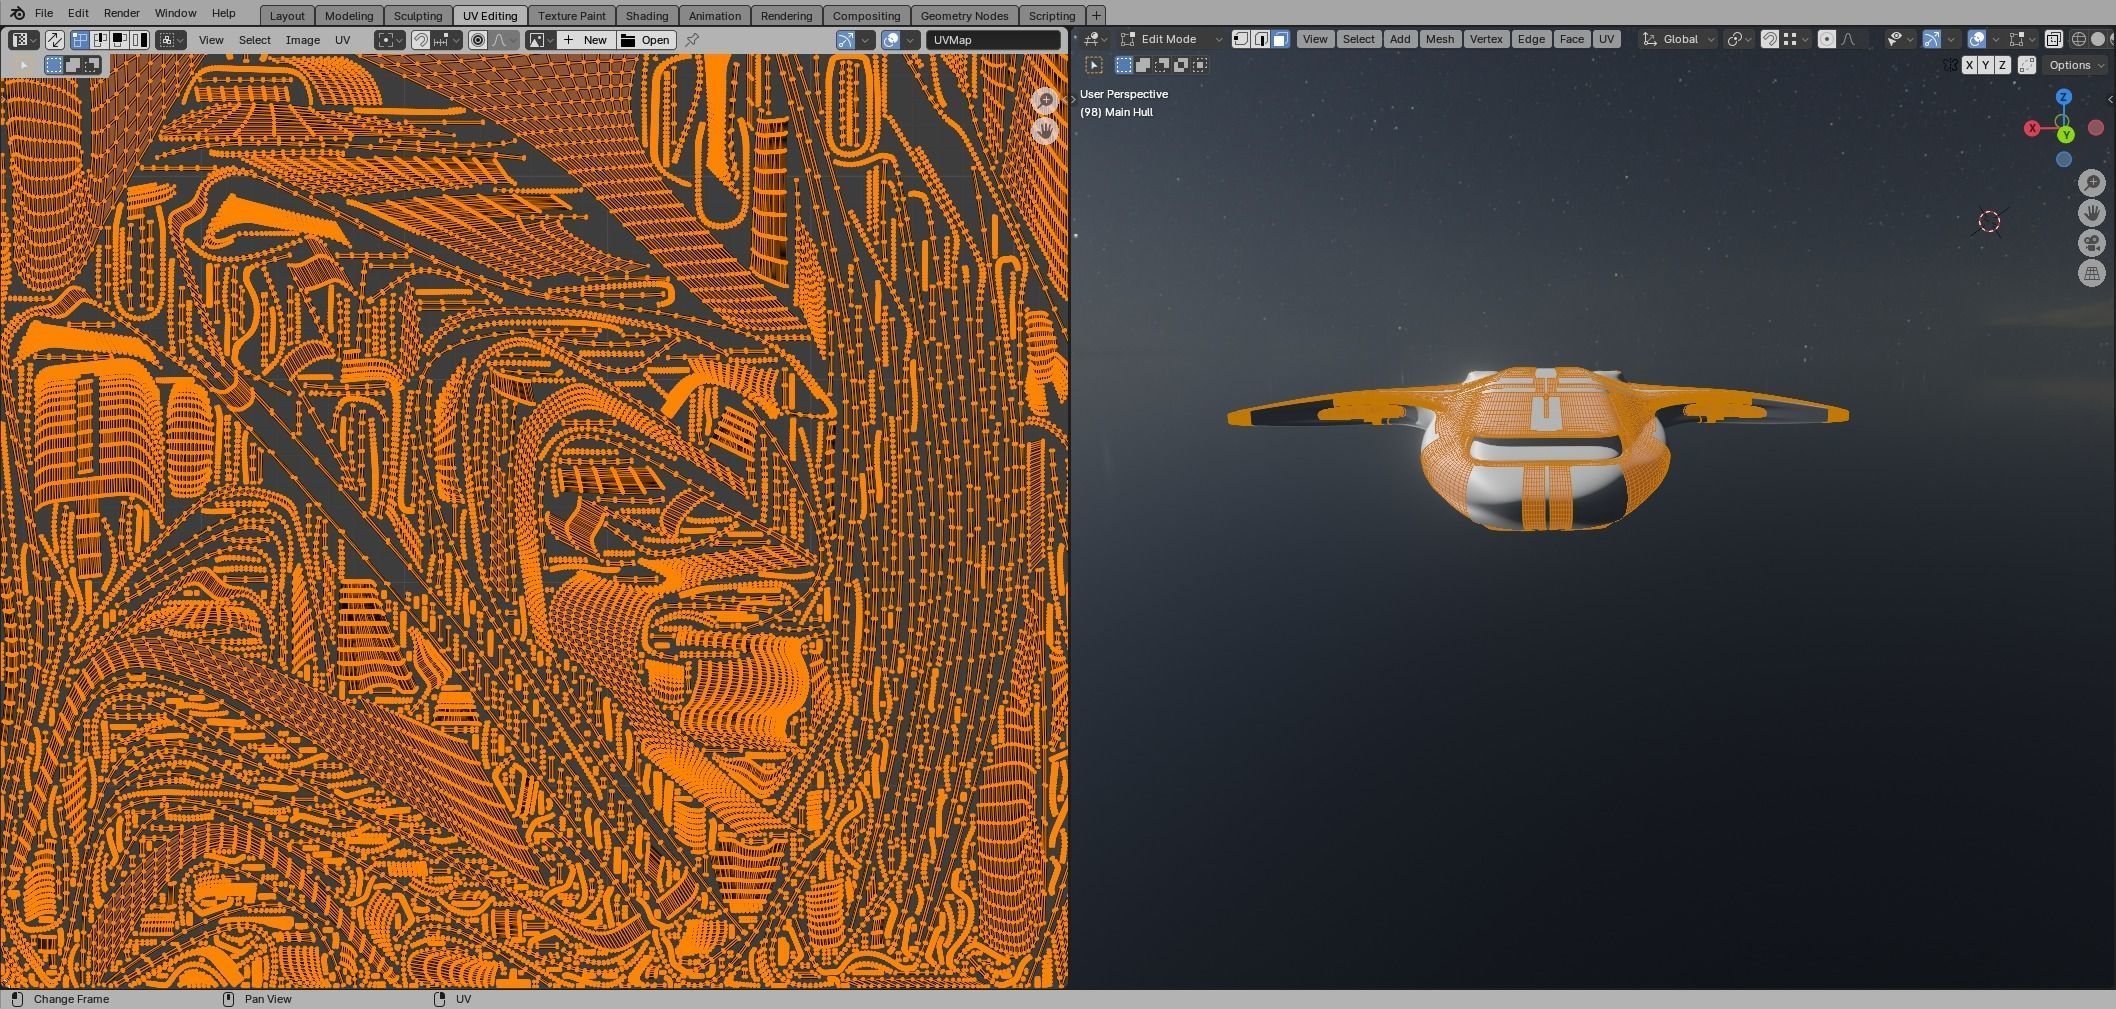Screen dimensions: 2116x1009
Task: Open the Render menu
Action: tap(121, 13)
